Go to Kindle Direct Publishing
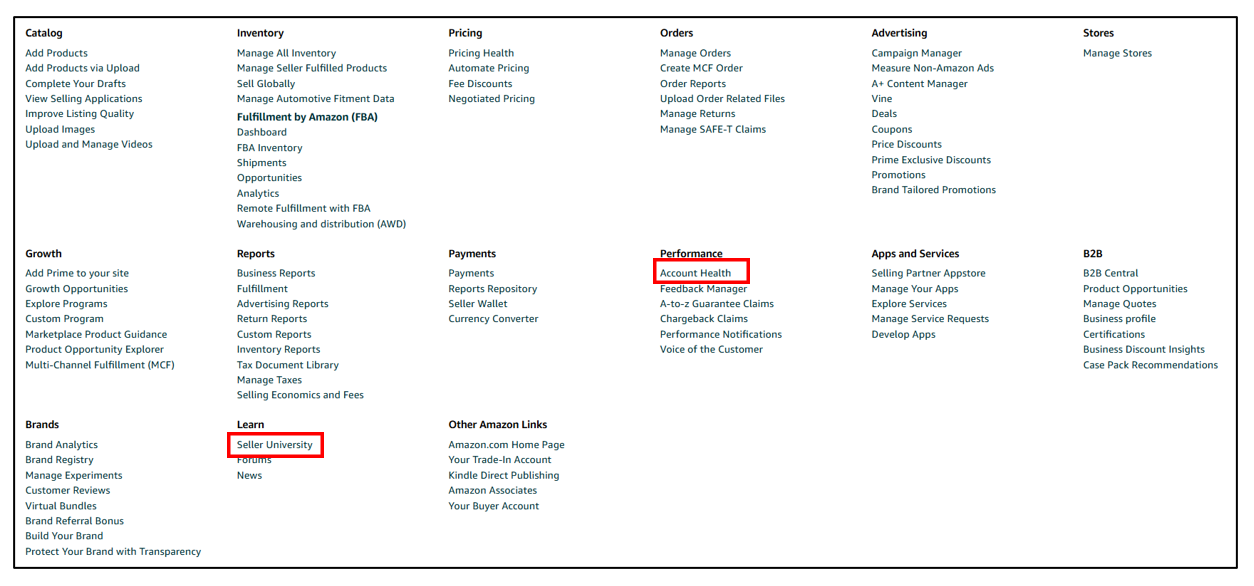This screenshot has height=586, width=1254. [x=504, y=476]
